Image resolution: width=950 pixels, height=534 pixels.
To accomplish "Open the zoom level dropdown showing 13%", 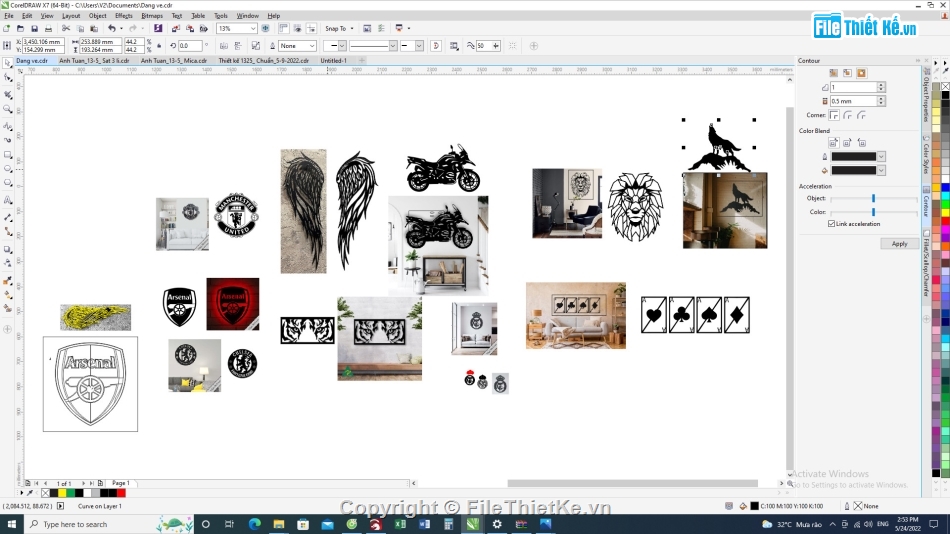I will click(253, 28).
